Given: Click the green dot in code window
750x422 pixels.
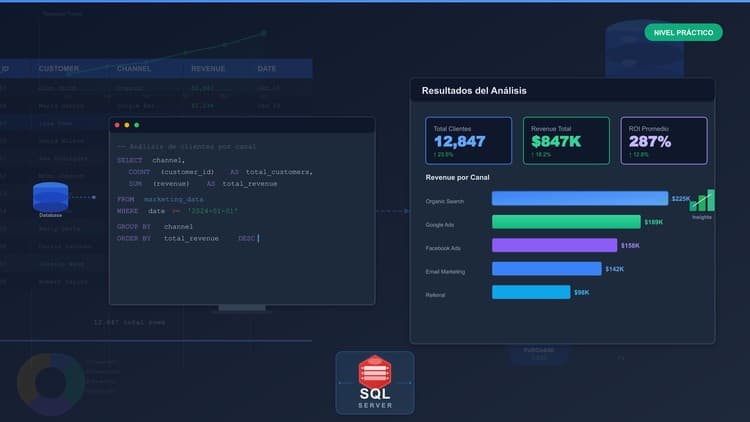Looking at the screenshot, I should pyautogui.click(x=137, y=125).
